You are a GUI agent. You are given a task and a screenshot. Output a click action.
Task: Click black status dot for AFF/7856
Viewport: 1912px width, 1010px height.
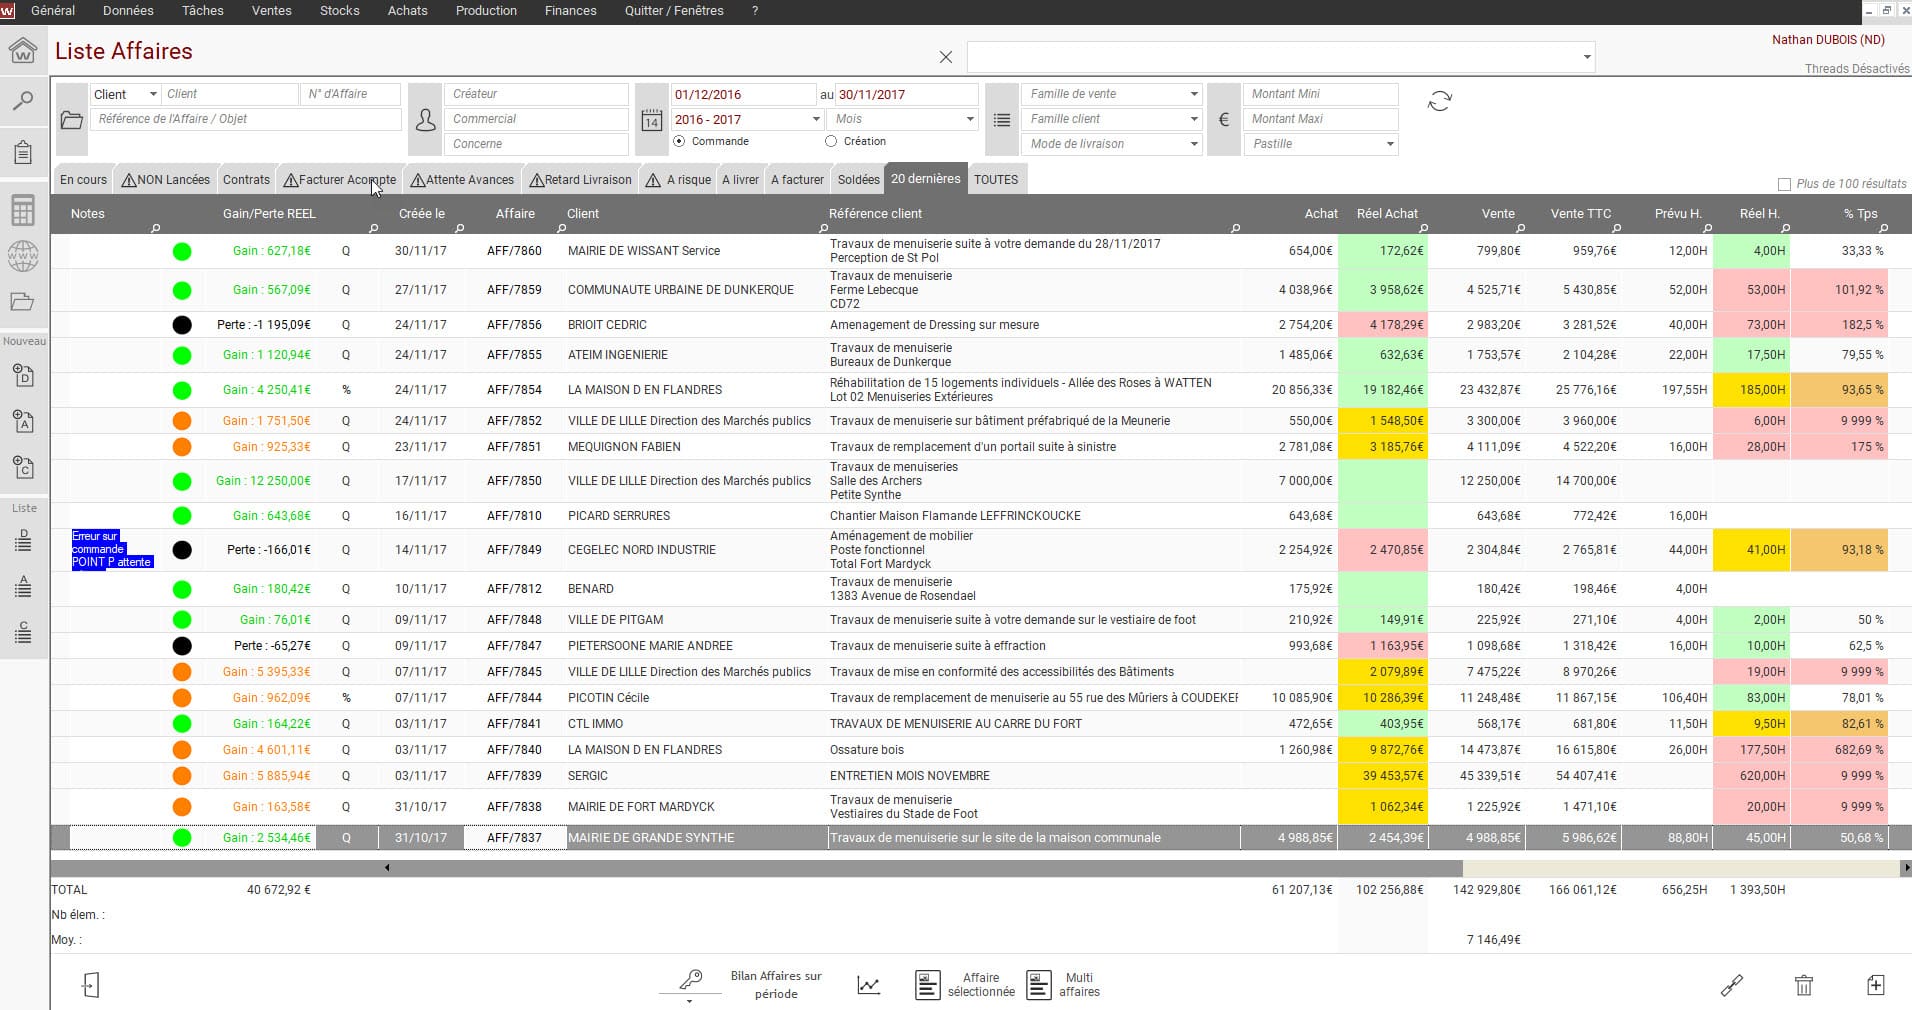tap(182, 325)
